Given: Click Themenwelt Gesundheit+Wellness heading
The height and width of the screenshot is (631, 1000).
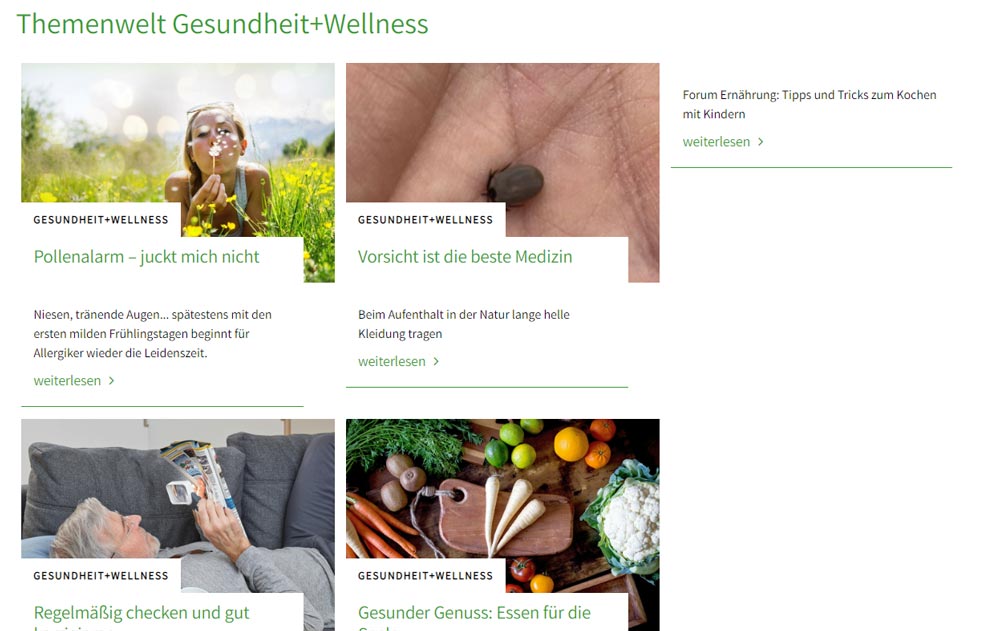Looking at the screenshot, I should click(x=222, y=24).
